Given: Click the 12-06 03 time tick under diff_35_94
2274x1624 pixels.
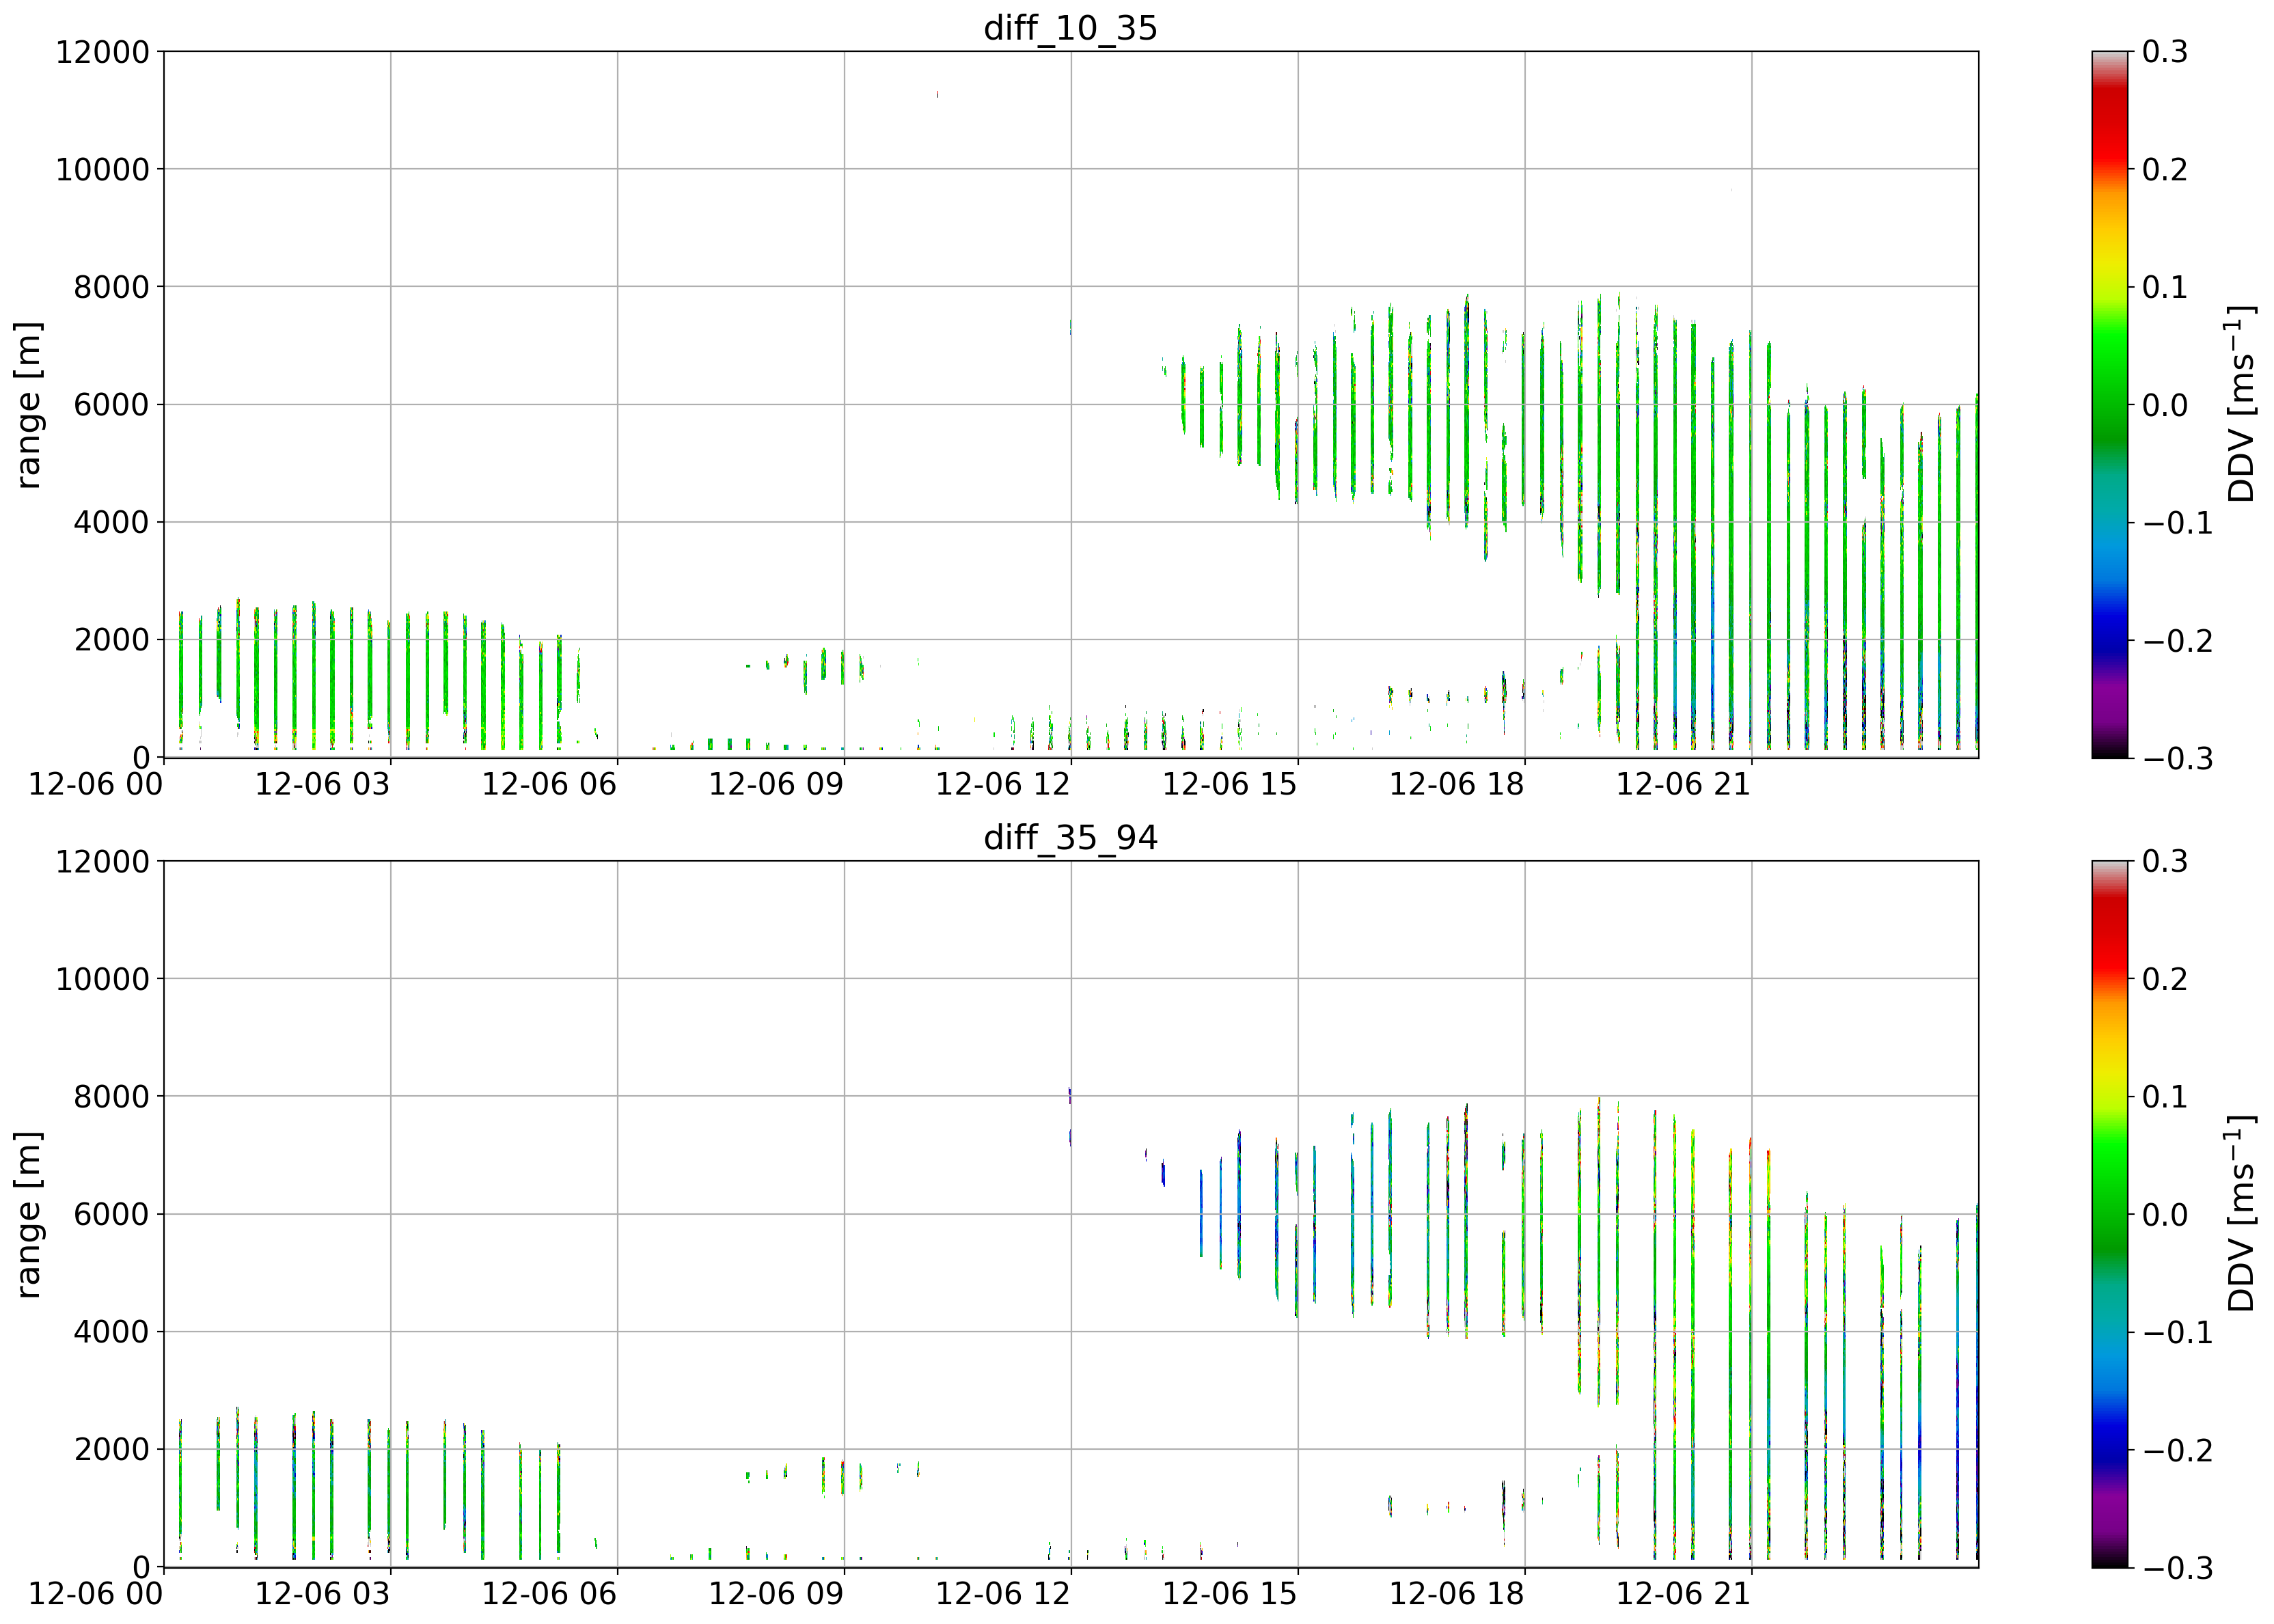Looking at the screenshot, I should coord(322,1594).
